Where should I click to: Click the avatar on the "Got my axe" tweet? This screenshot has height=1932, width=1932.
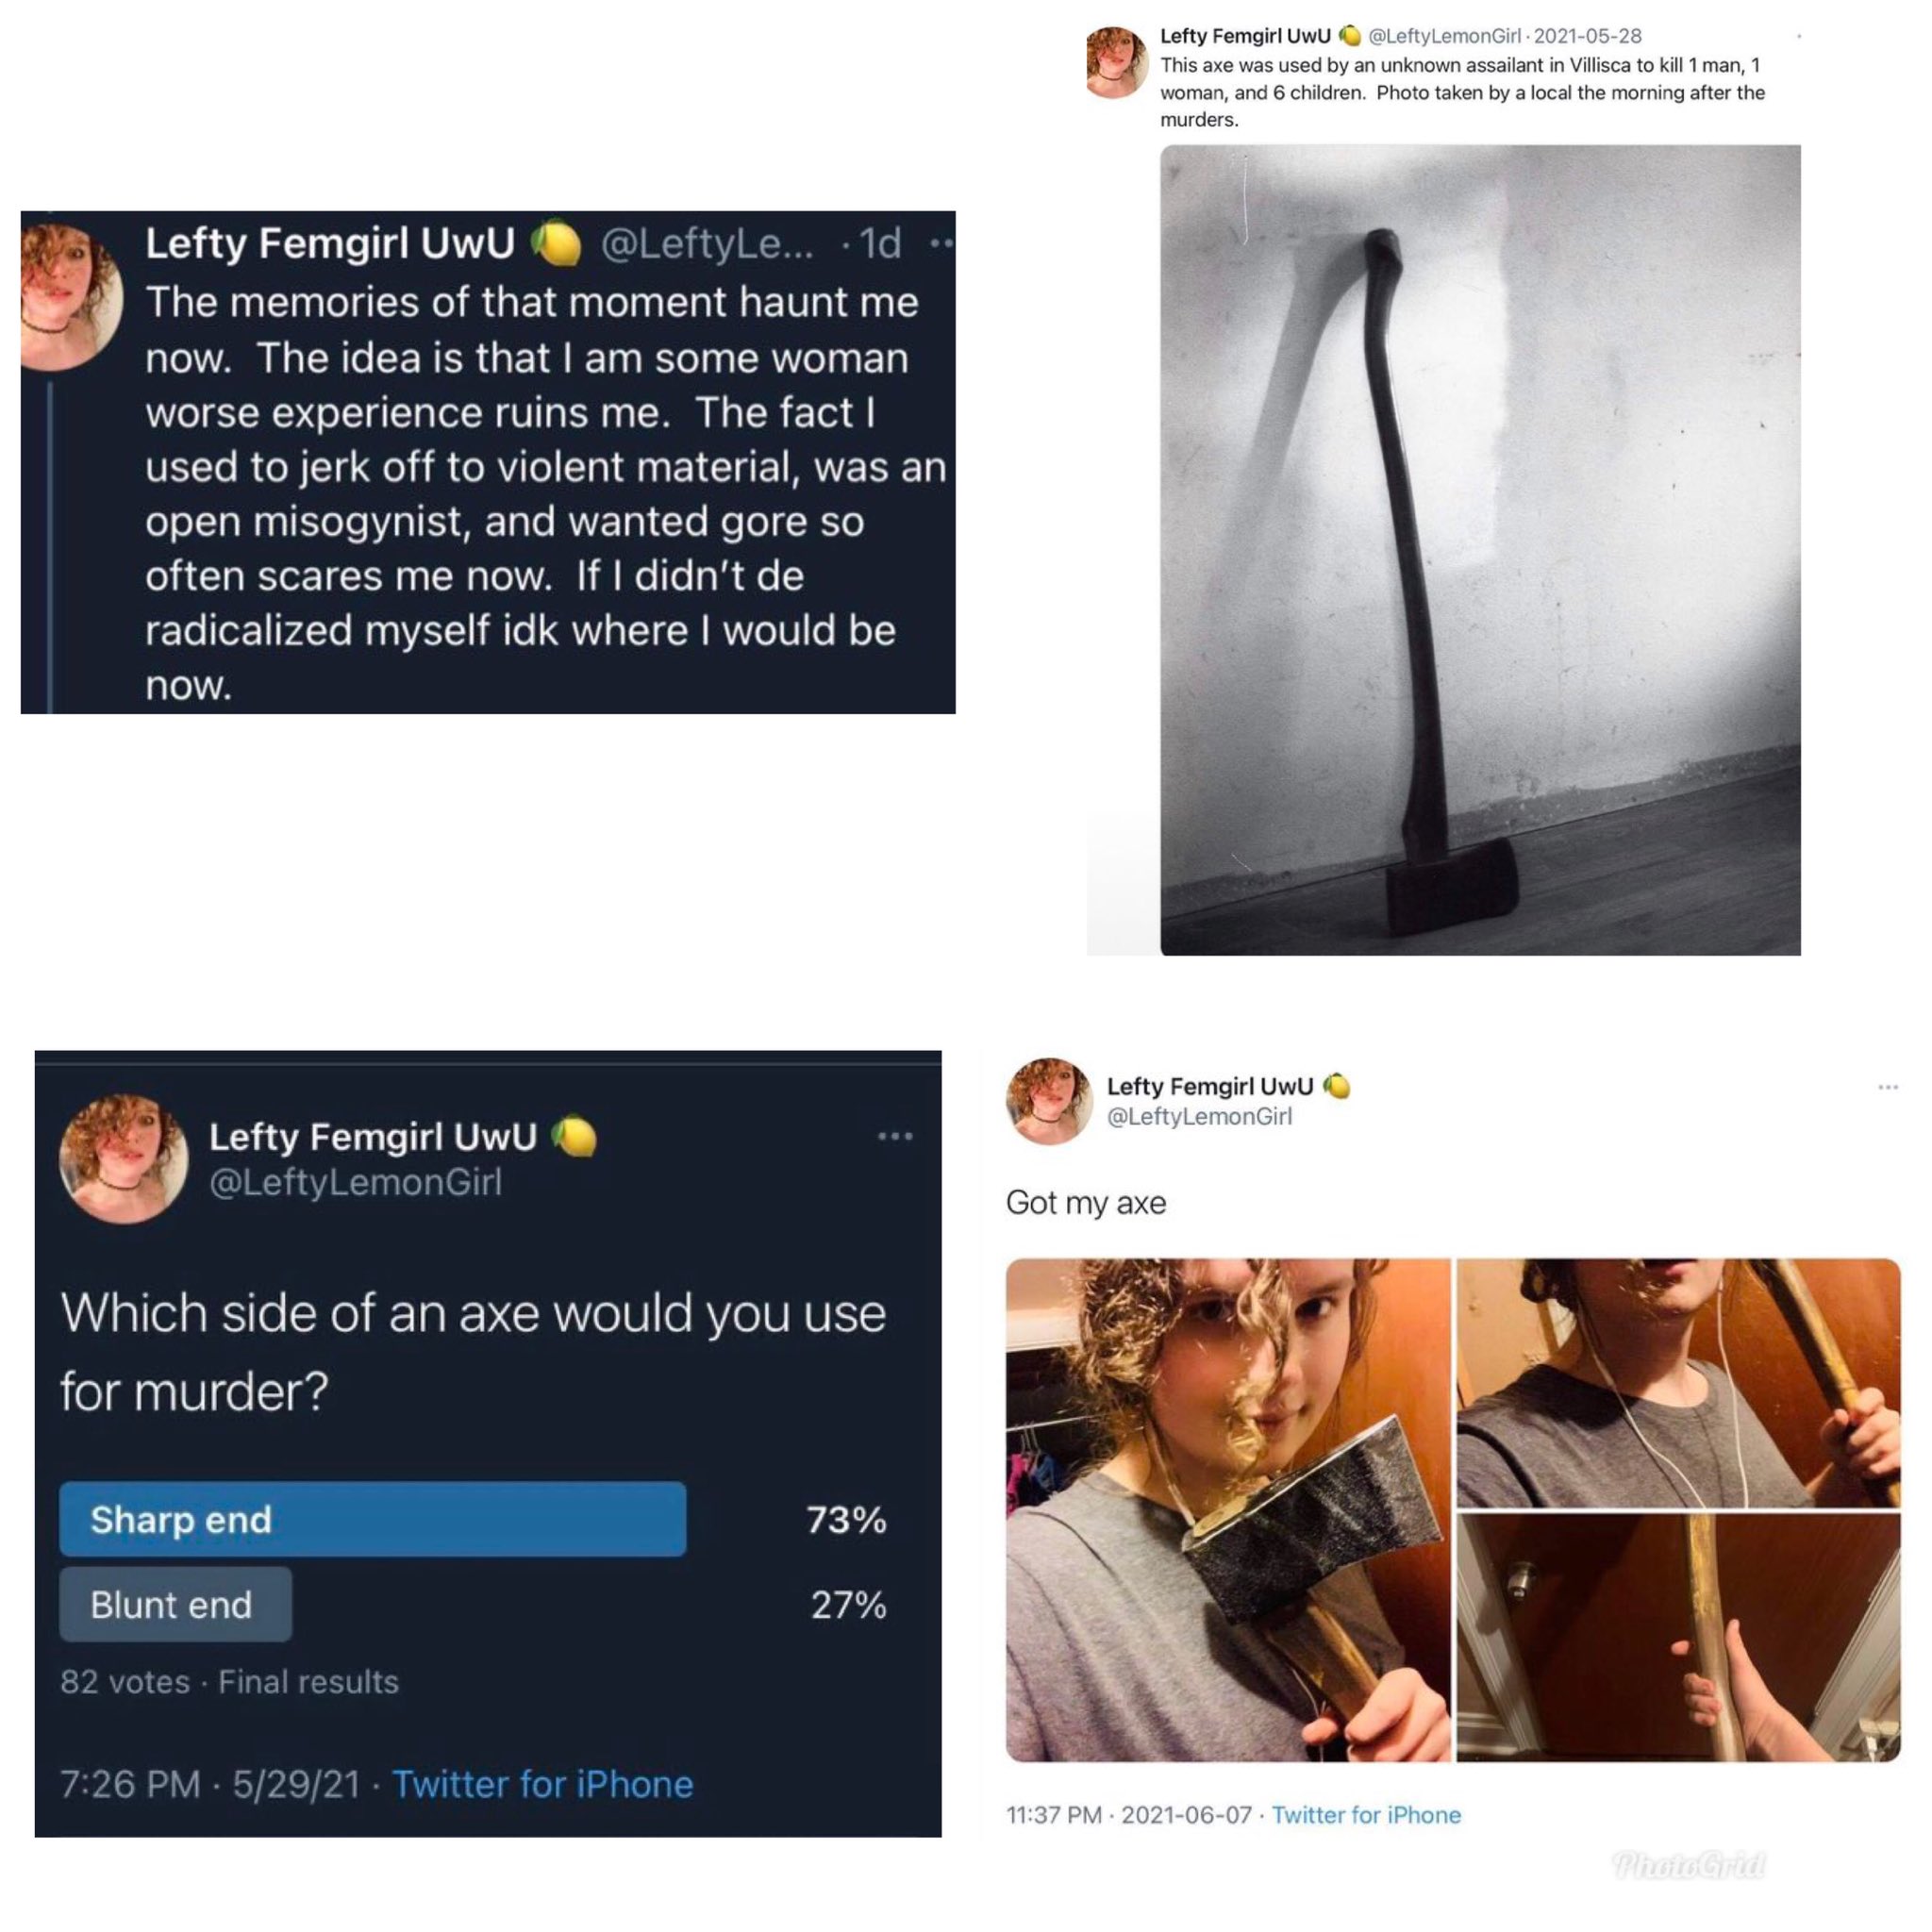[1049, 1101]
